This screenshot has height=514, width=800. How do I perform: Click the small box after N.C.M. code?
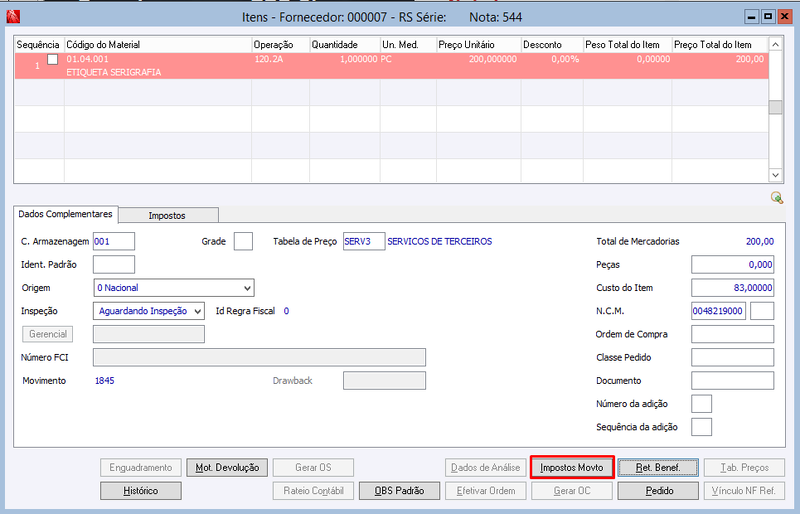762,311
